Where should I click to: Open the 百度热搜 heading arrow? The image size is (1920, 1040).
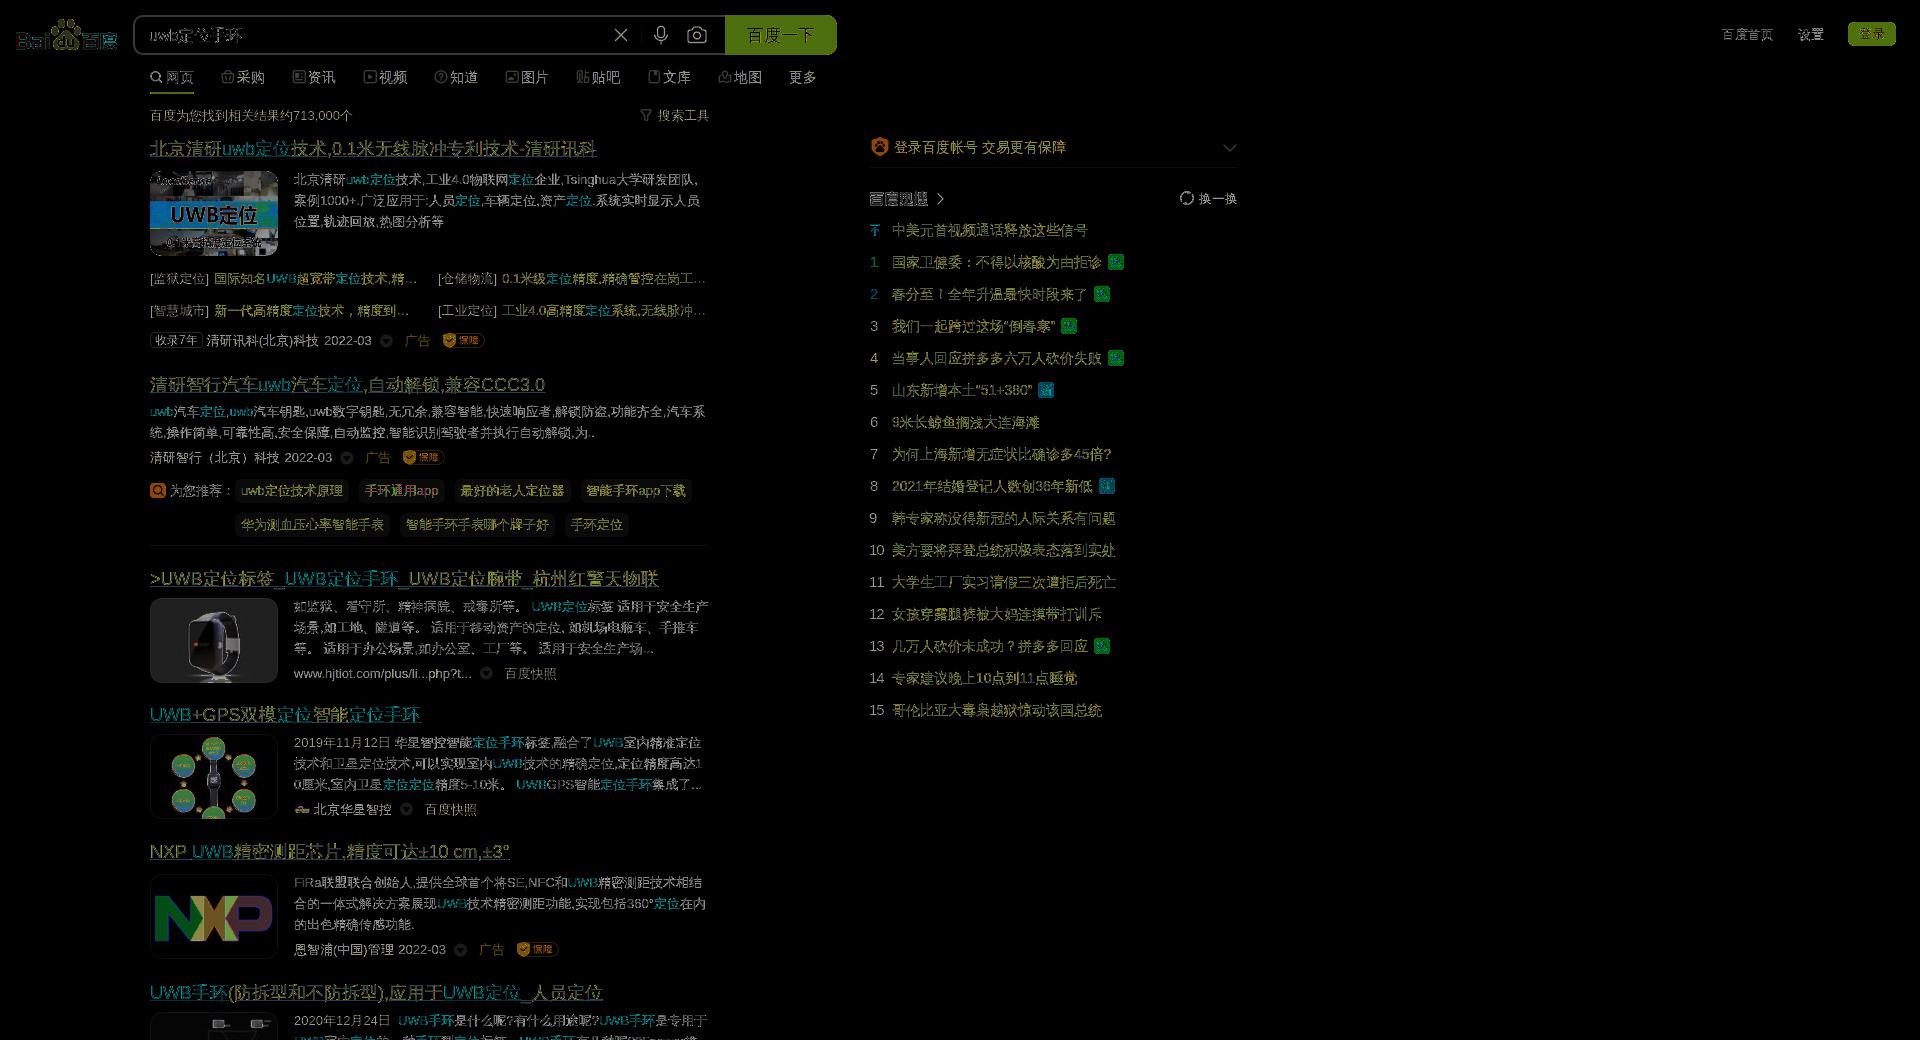coord(940,199)
